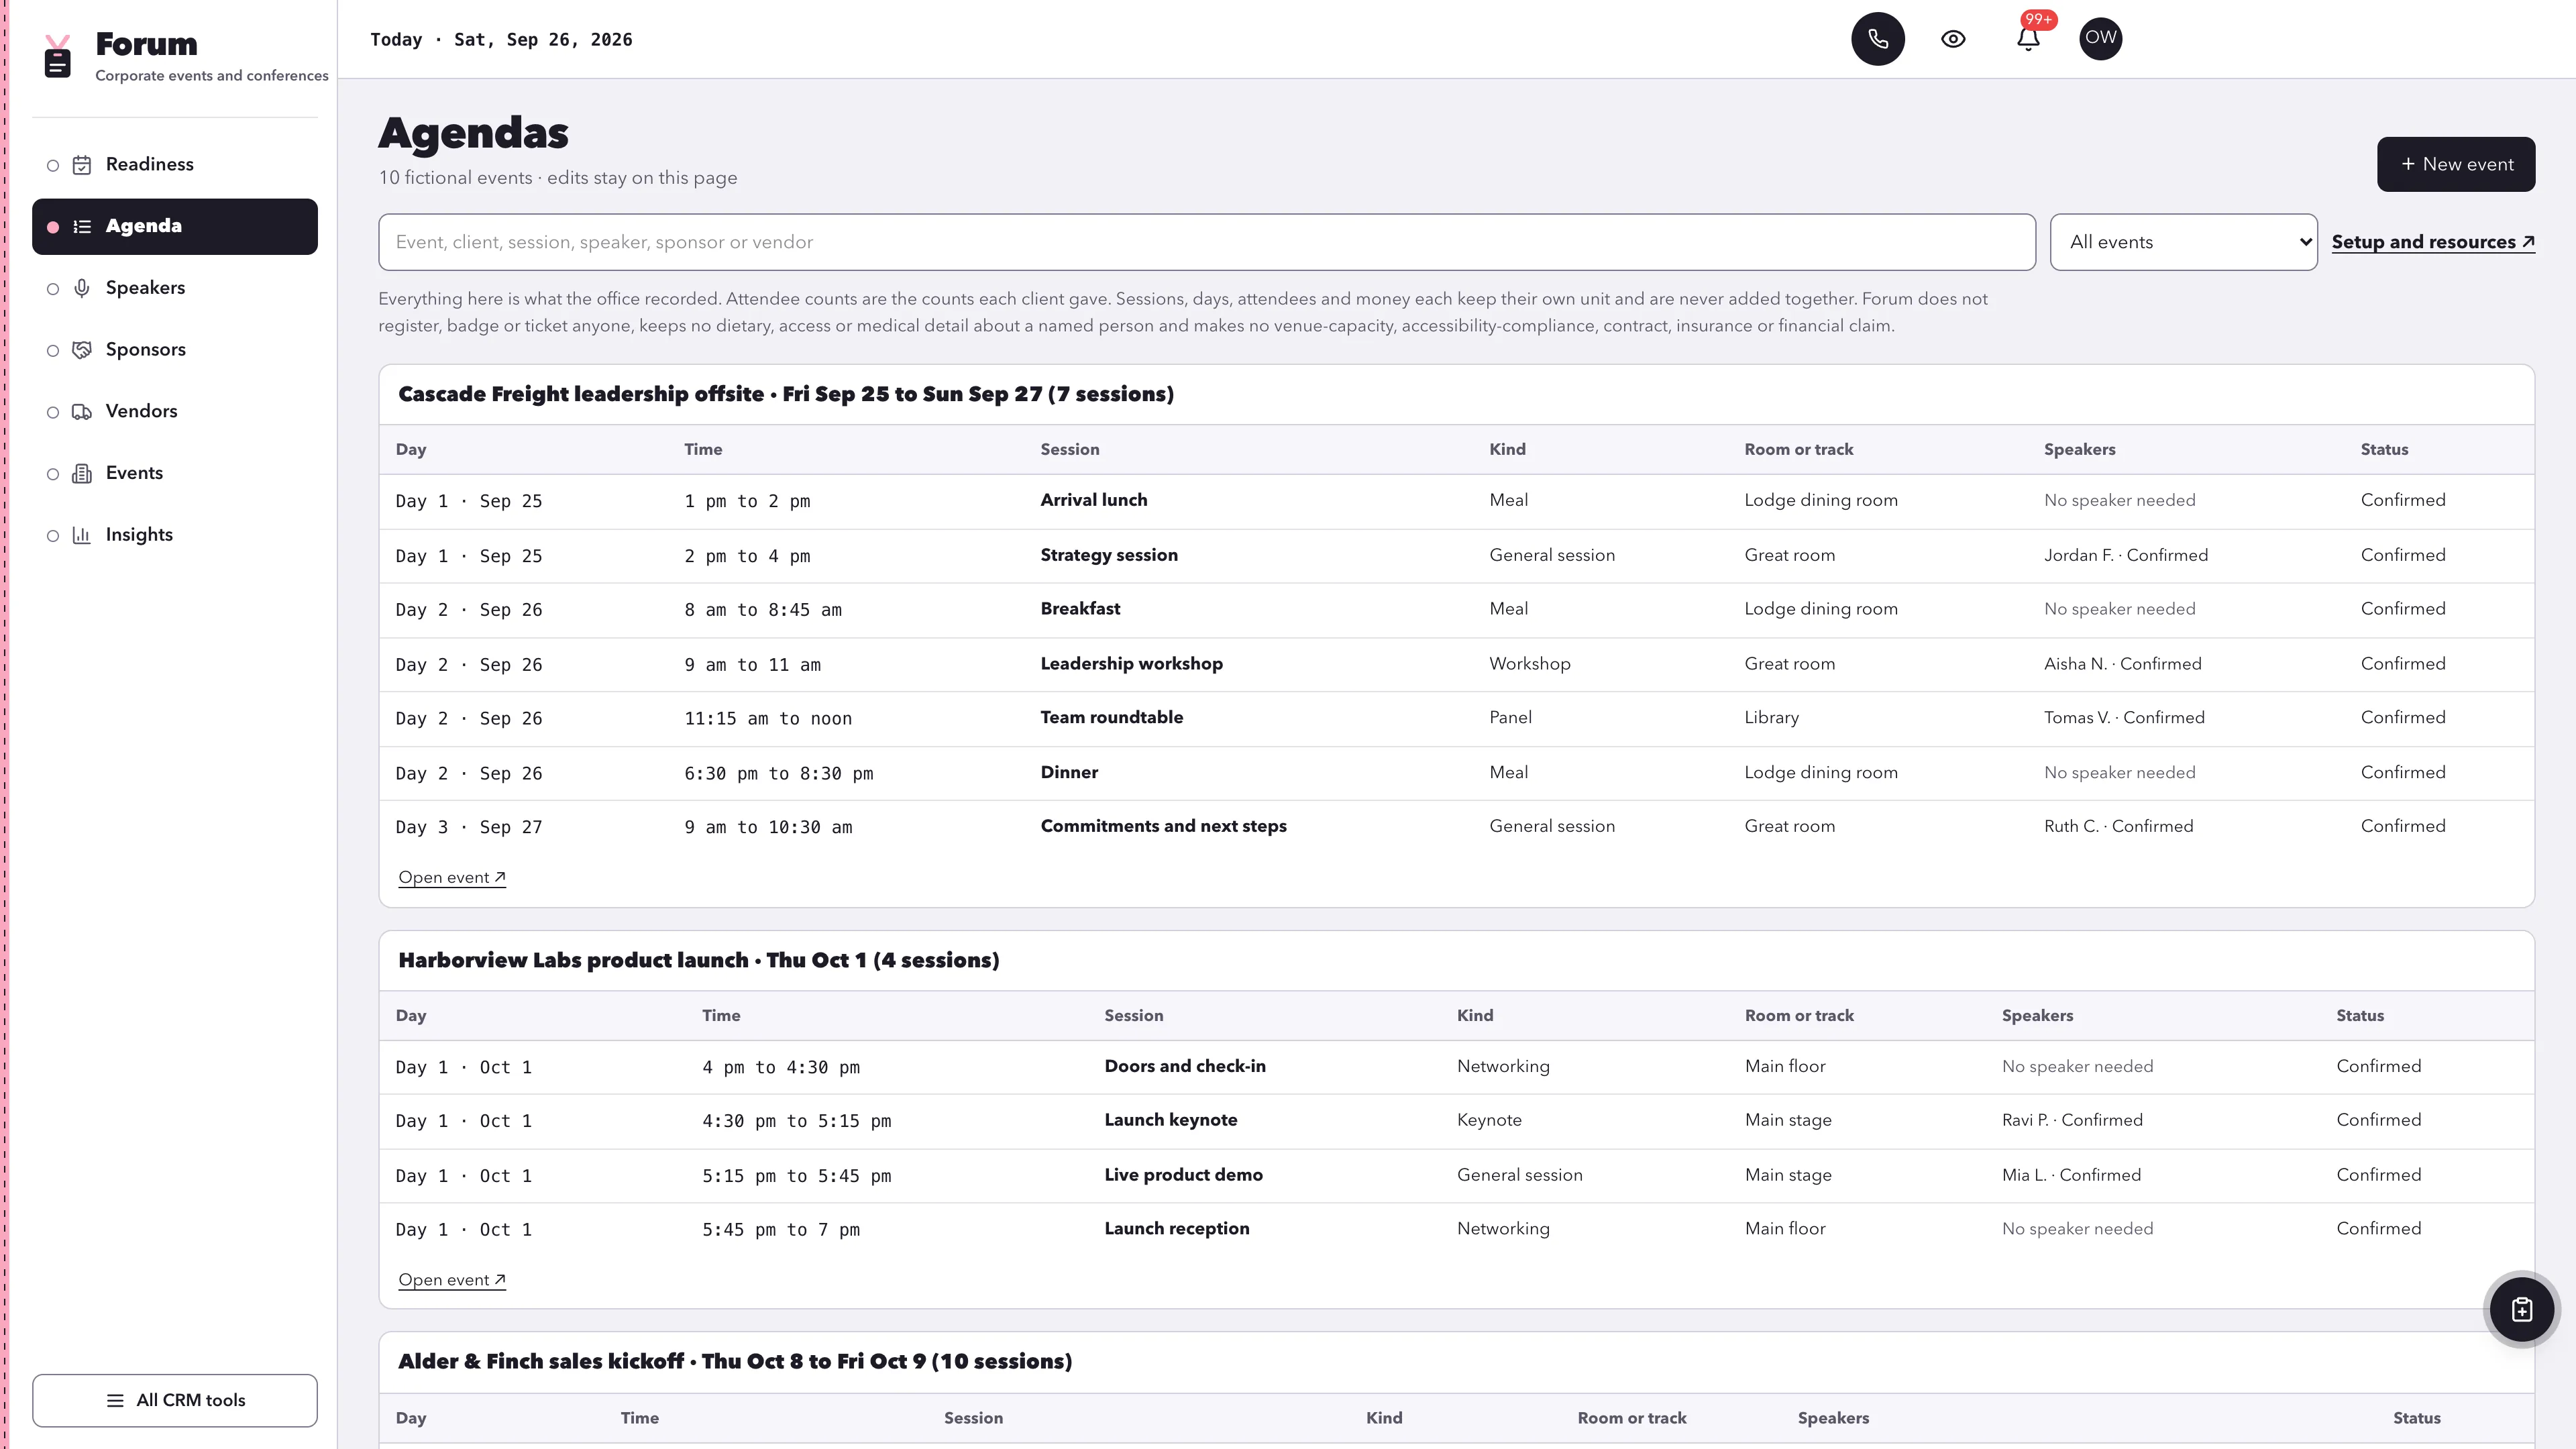Click the Forum logo icon
Screen dimensions: 2576x1449
58,56
